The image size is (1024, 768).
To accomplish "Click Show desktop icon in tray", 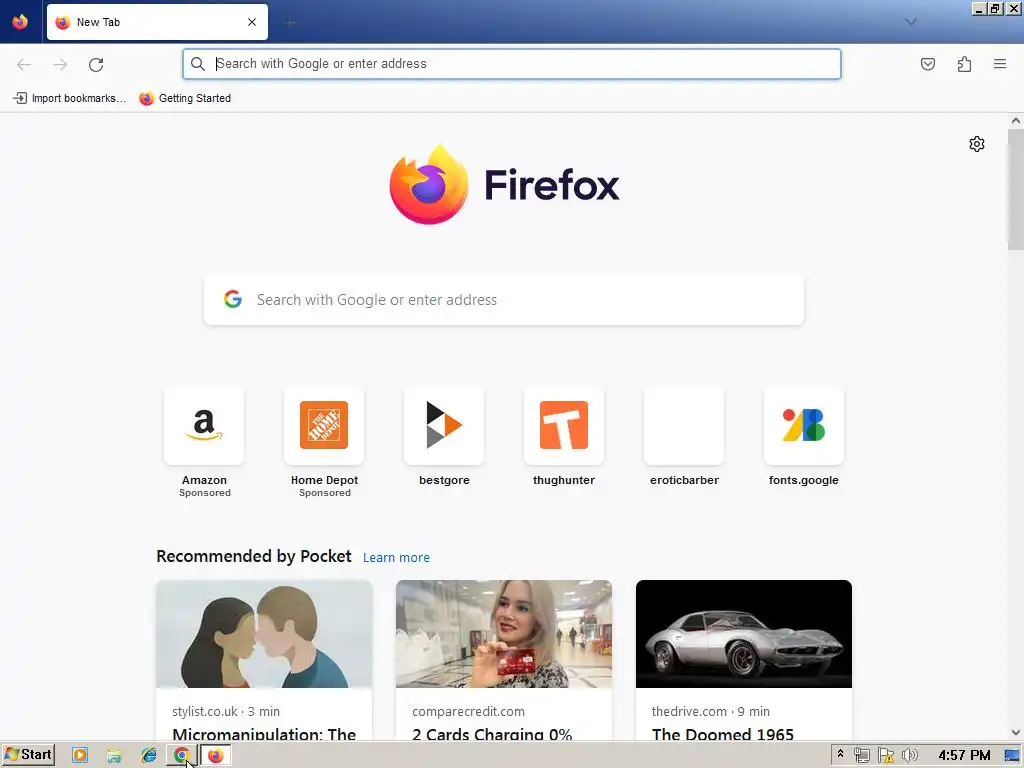I will click(x=1012, y=756).
